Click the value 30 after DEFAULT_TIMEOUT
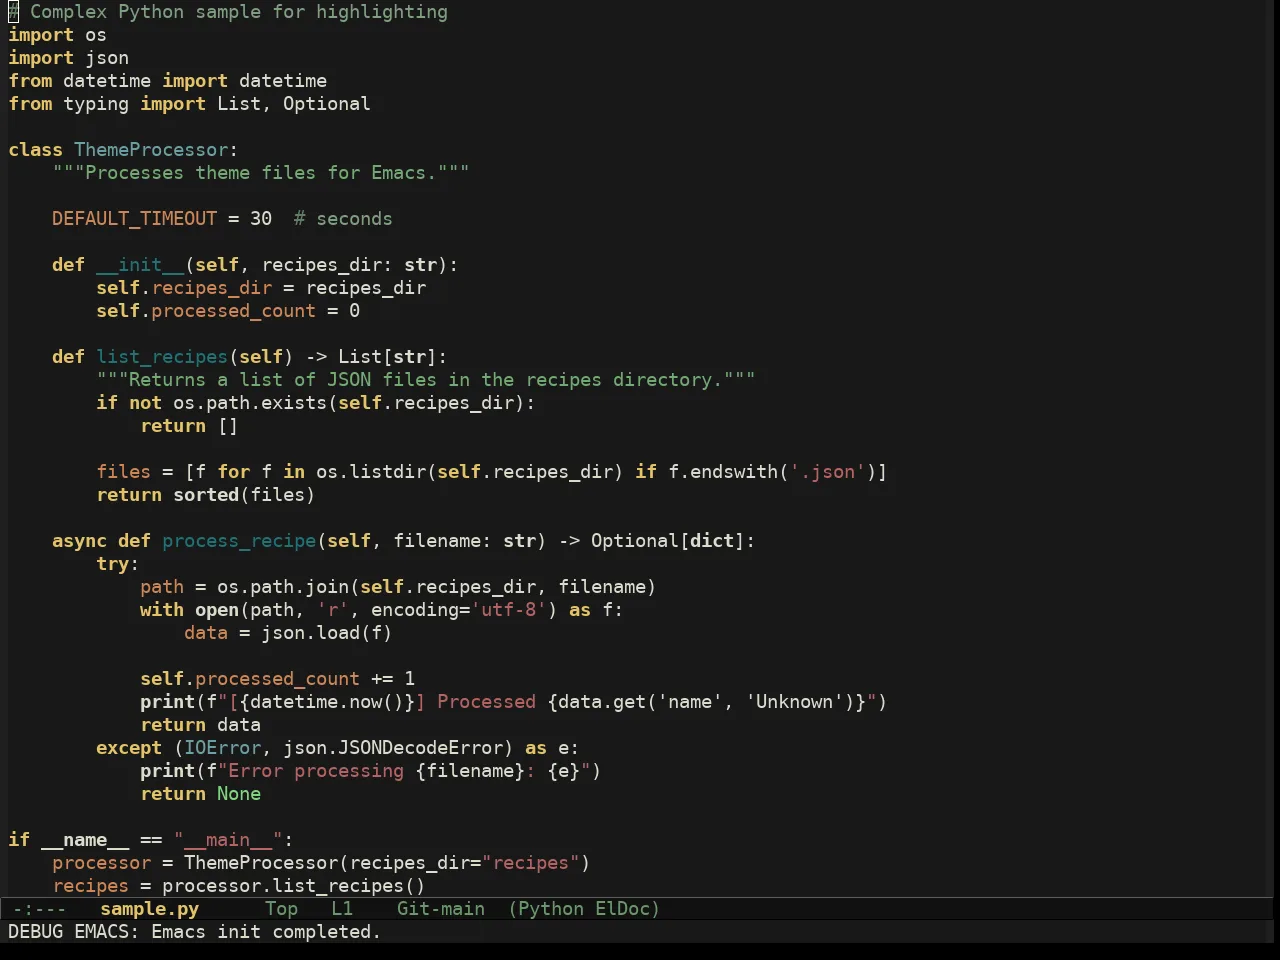 click(x=261, y=219)
